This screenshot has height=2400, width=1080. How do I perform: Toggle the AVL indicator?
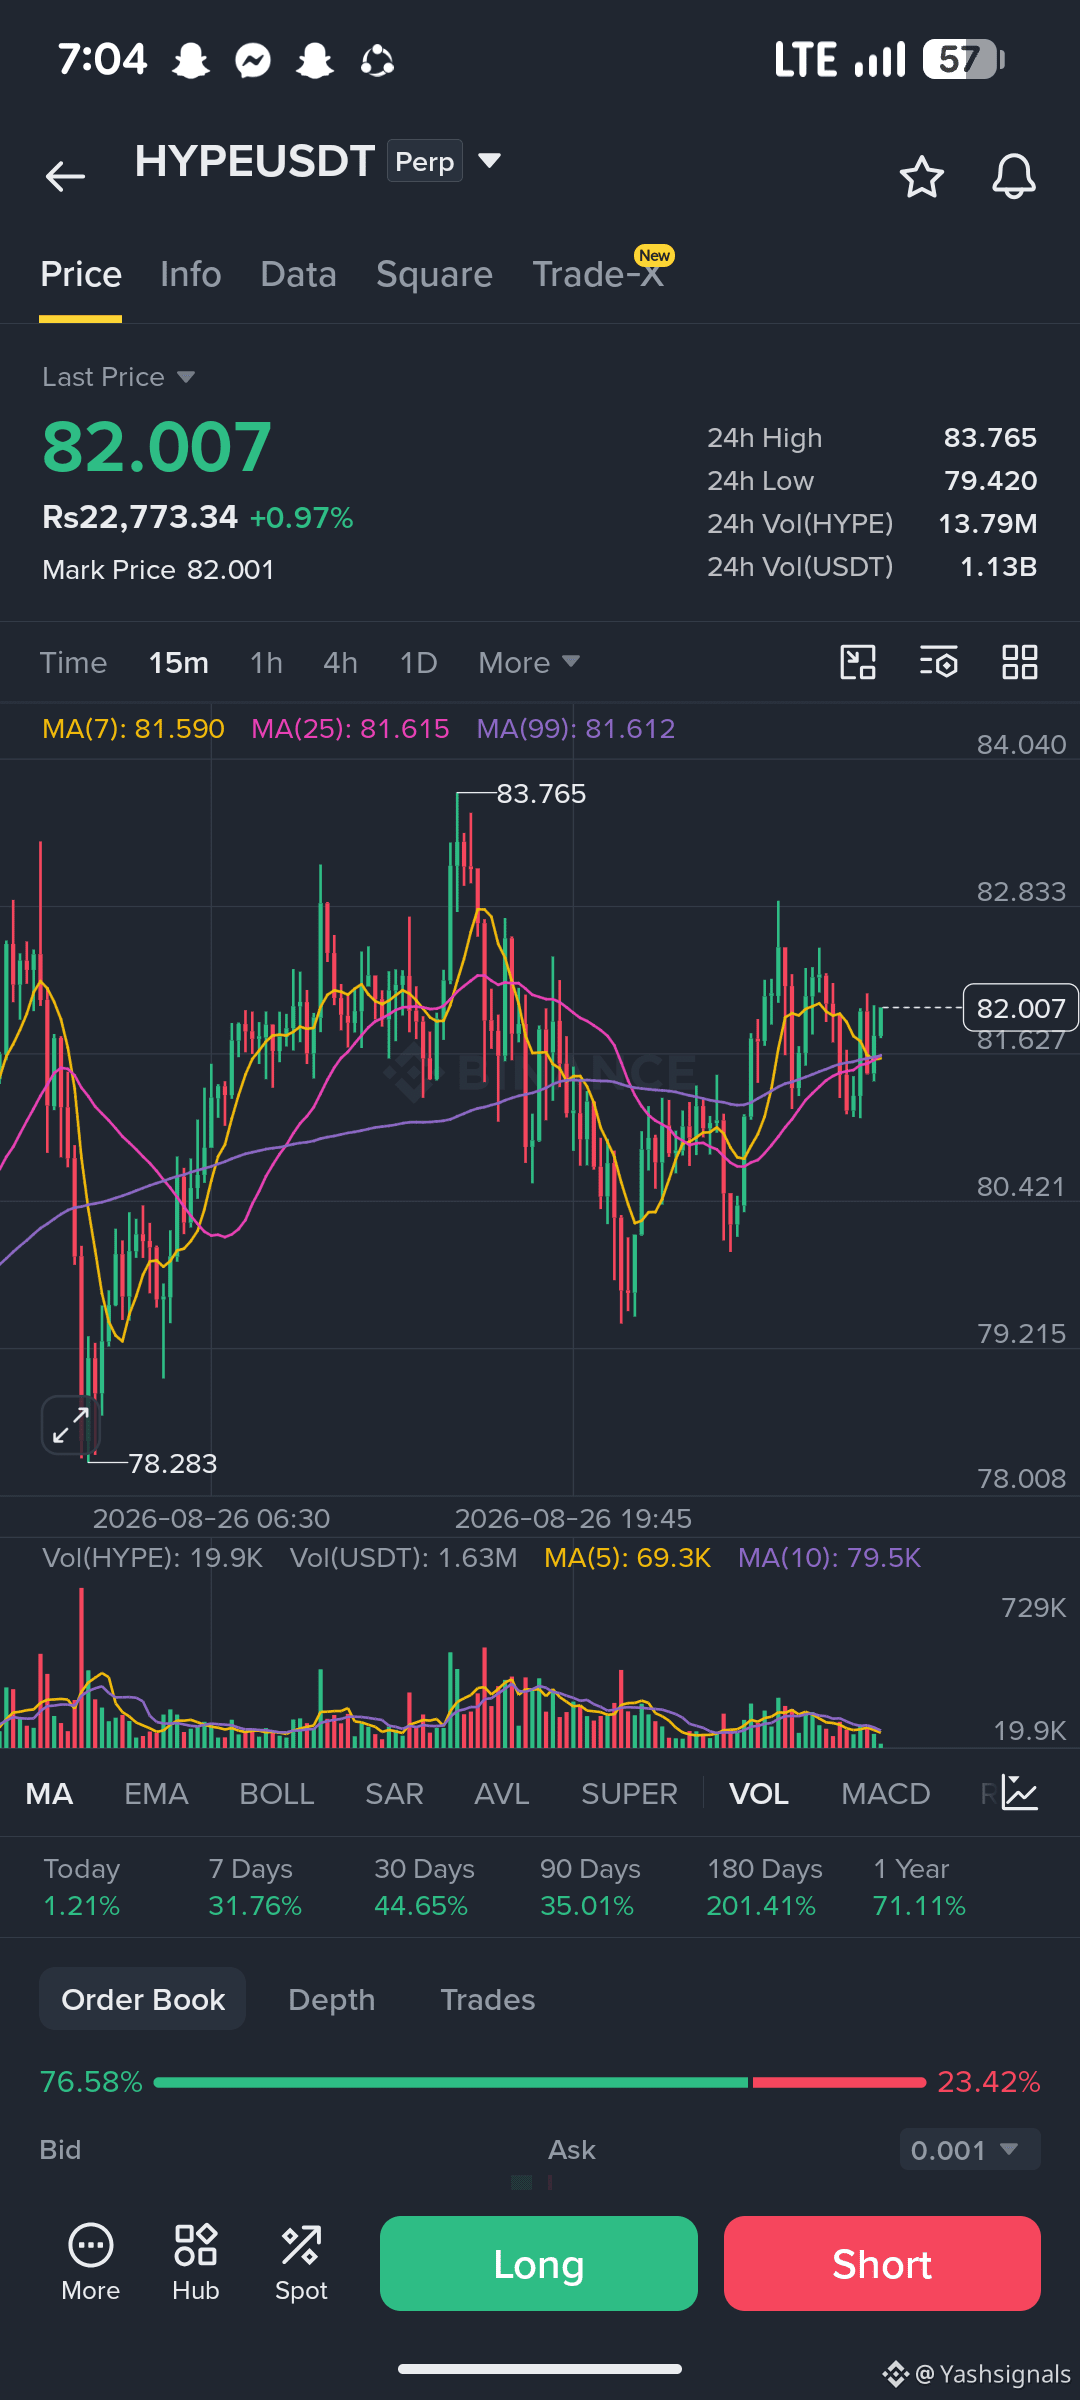coord(502,1793)
